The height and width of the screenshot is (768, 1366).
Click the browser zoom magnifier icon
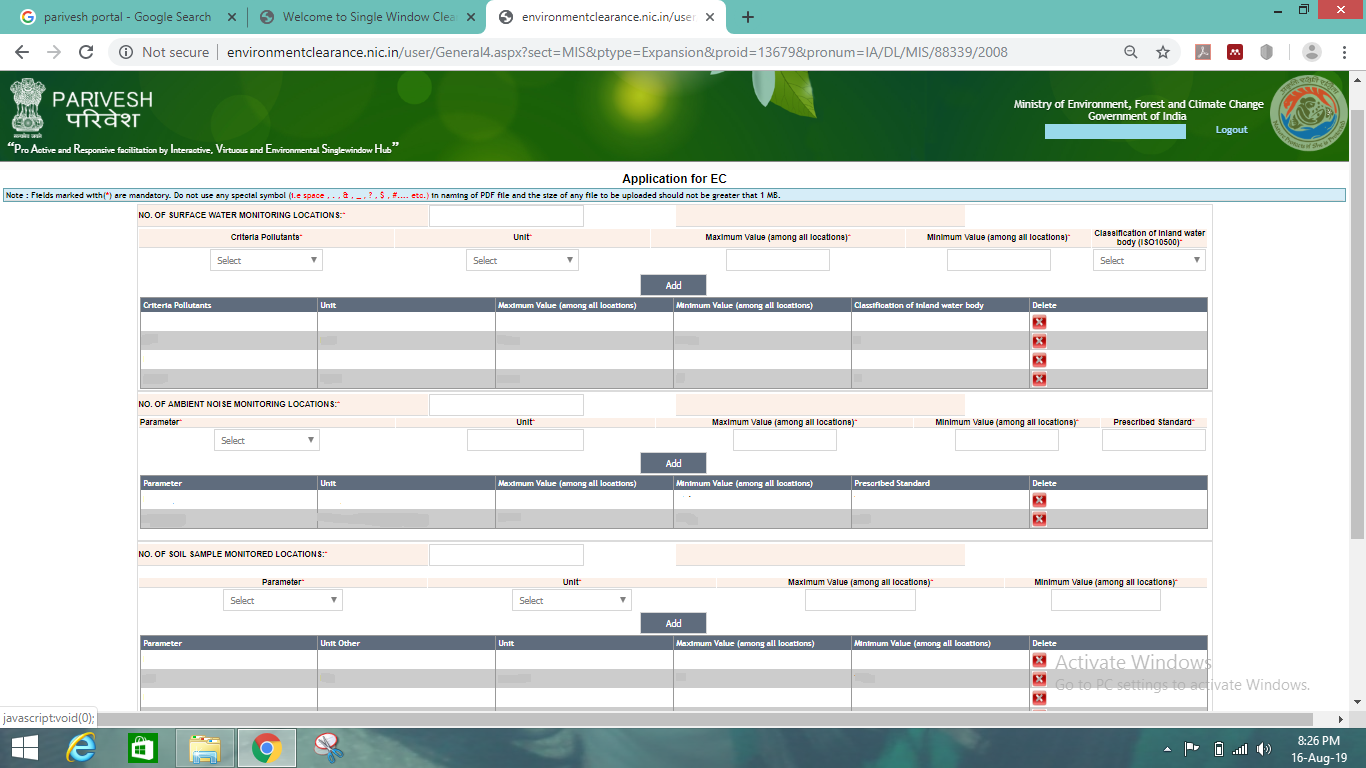(x=1131, y=52)
